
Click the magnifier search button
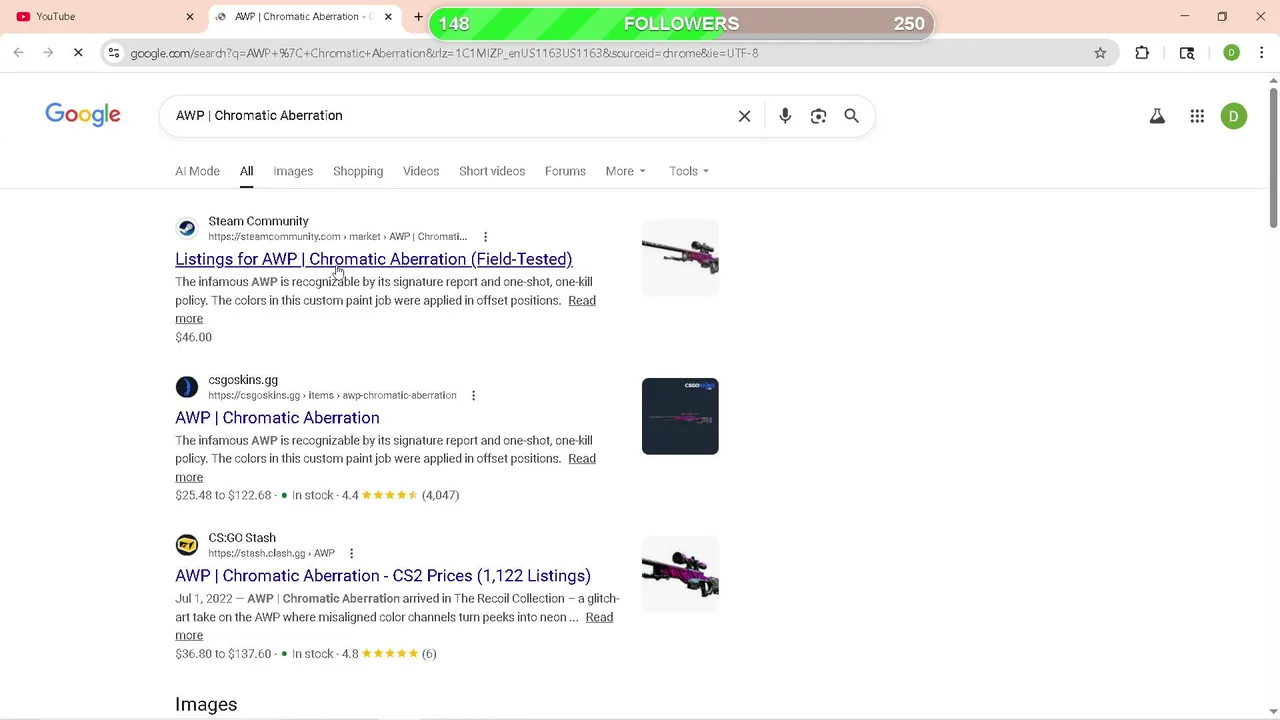pos(851,116)
